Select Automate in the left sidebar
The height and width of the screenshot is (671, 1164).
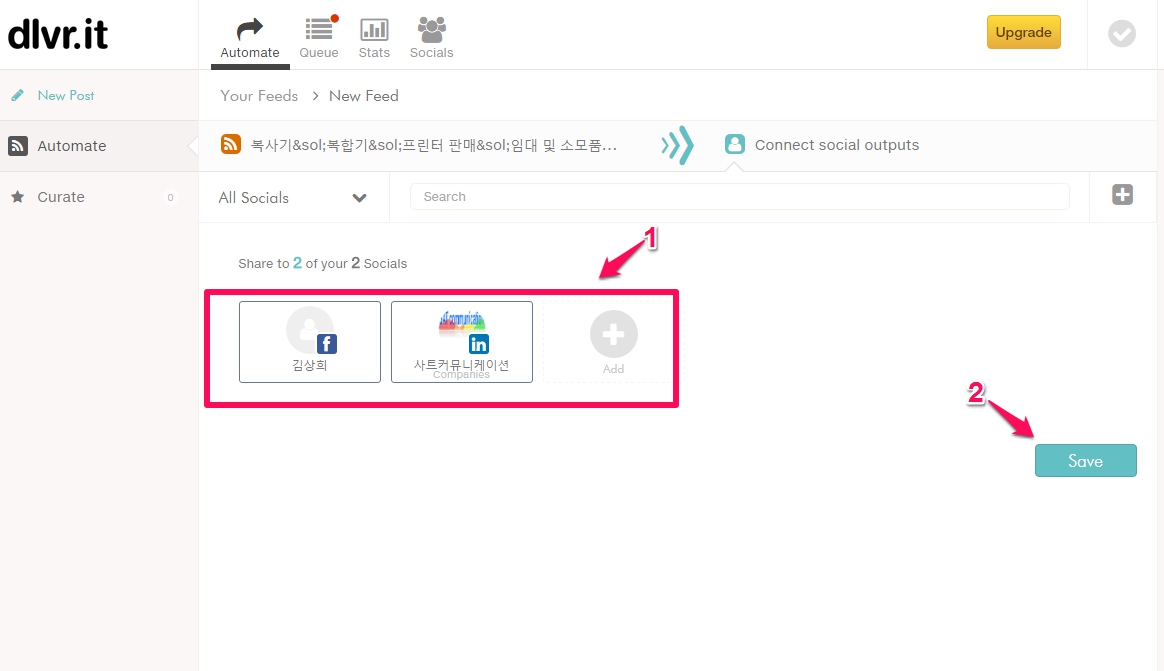[71, 146]
